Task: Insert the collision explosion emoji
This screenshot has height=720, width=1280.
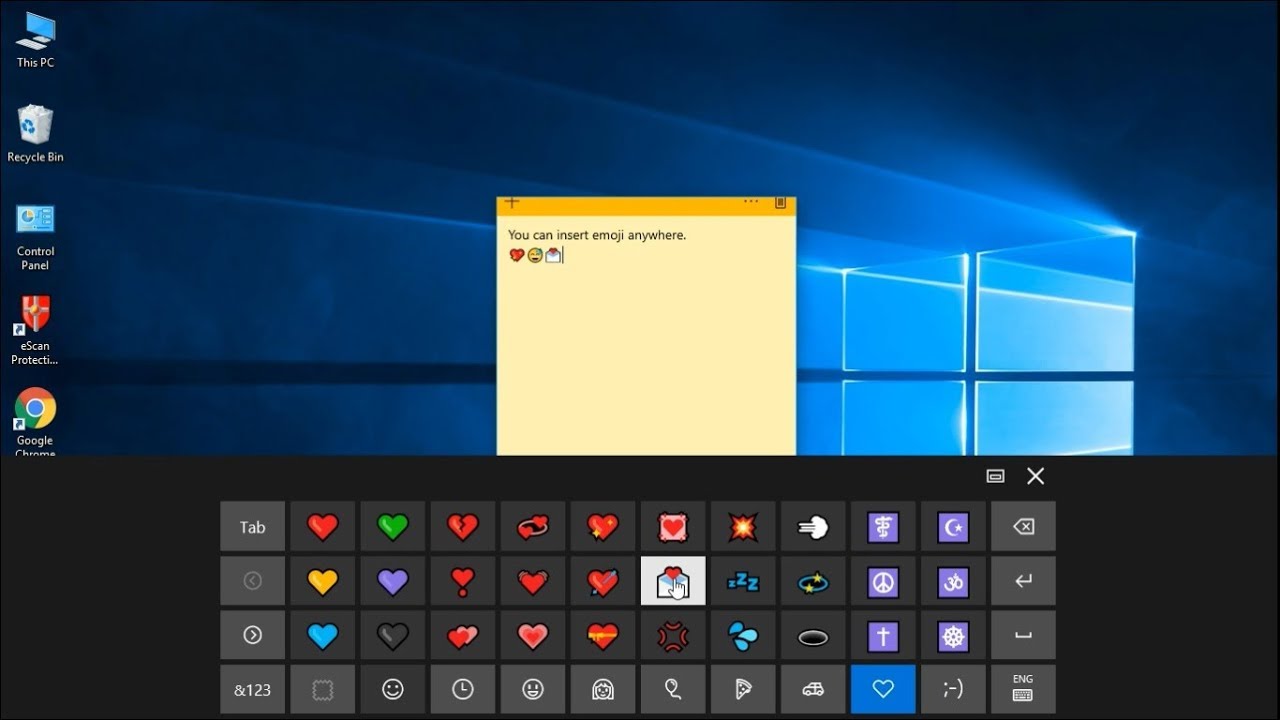Action: [742, 527]
